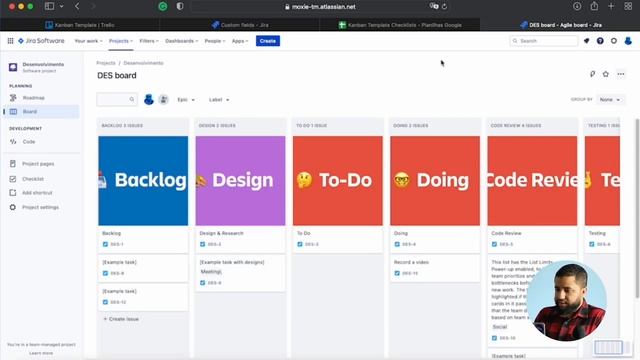Open the Jira settings gear icon
The width and height of the screenshot is (640, 360).
click(x=613, y=41)
